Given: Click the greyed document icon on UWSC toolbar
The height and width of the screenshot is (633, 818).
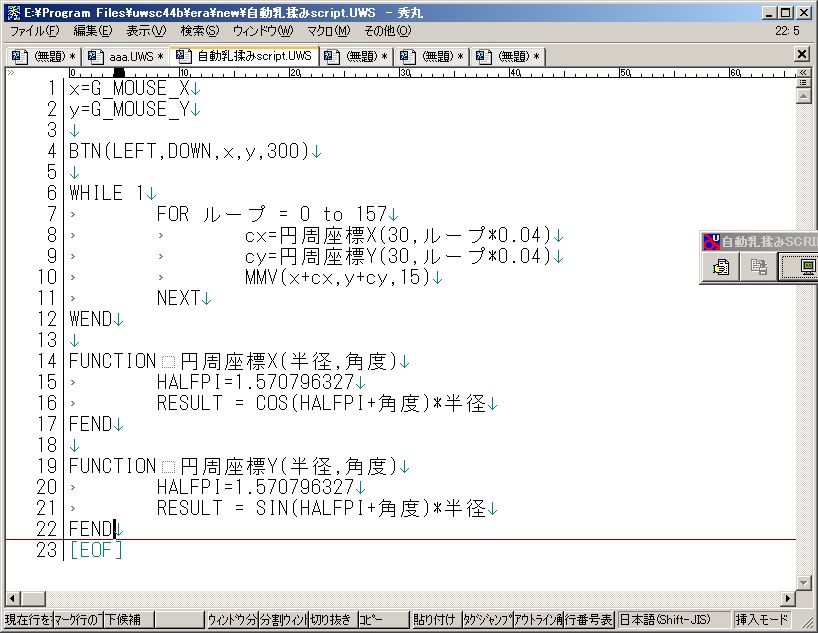Looking at the screenshot, I should pos(759,267).
